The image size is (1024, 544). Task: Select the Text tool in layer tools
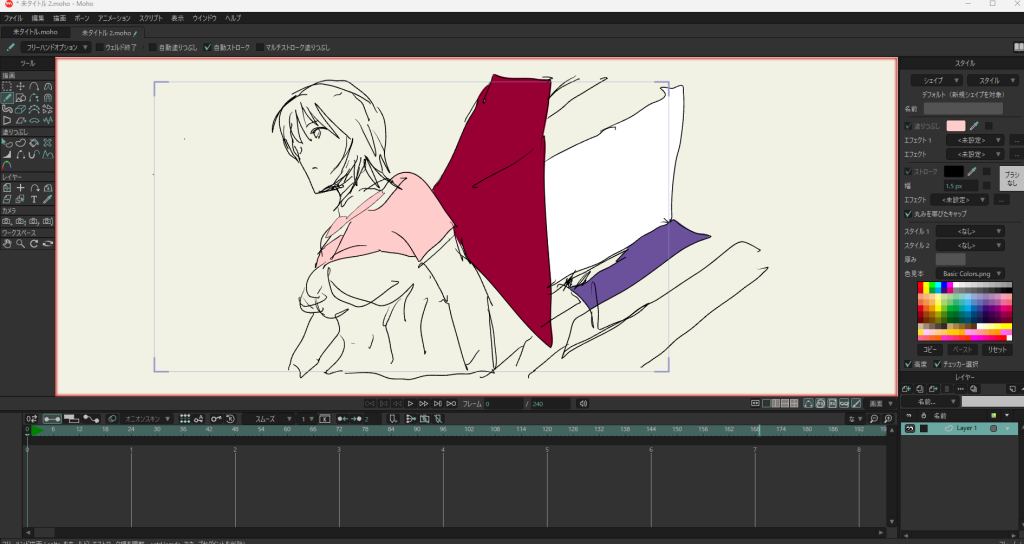click(x=34, y=199)
